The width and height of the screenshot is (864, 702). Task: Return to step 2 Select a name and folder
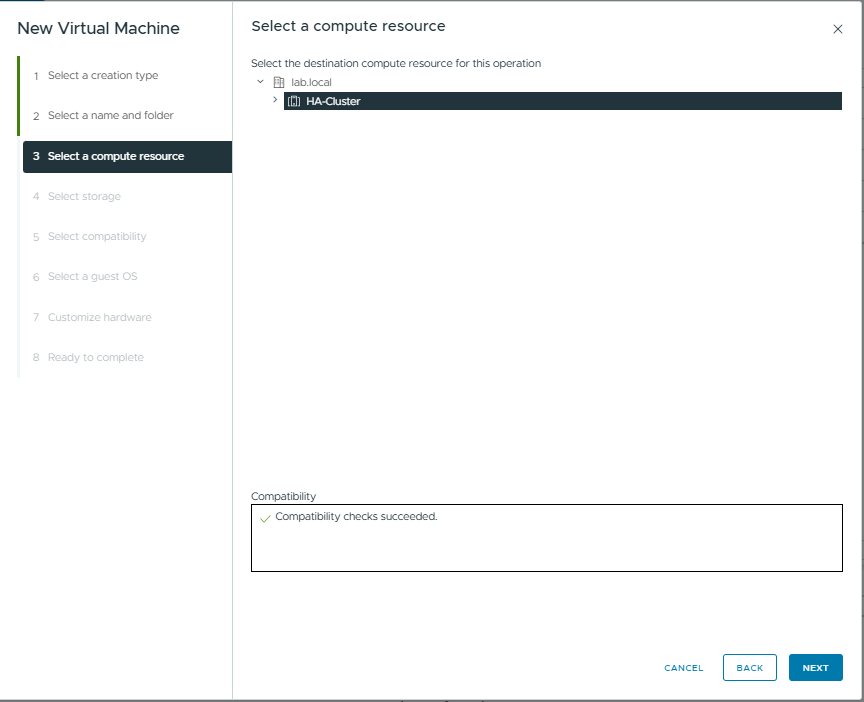[110, 116]
